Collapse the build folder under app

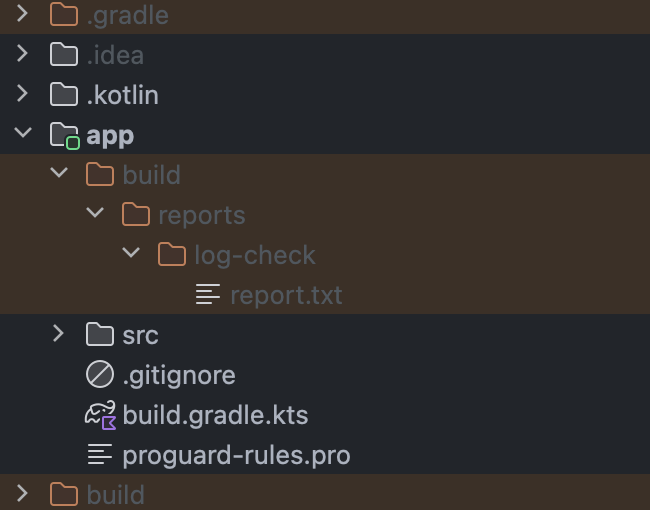[59, 172]
